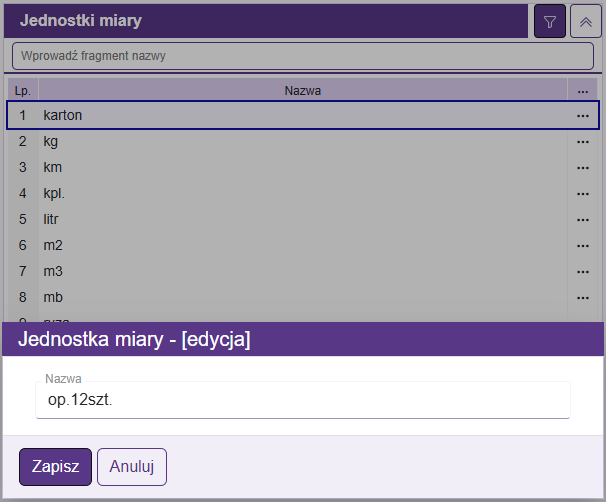Sort by the Nazwa column header
Viewport: 606px width, 502px height.
(302, 91)
